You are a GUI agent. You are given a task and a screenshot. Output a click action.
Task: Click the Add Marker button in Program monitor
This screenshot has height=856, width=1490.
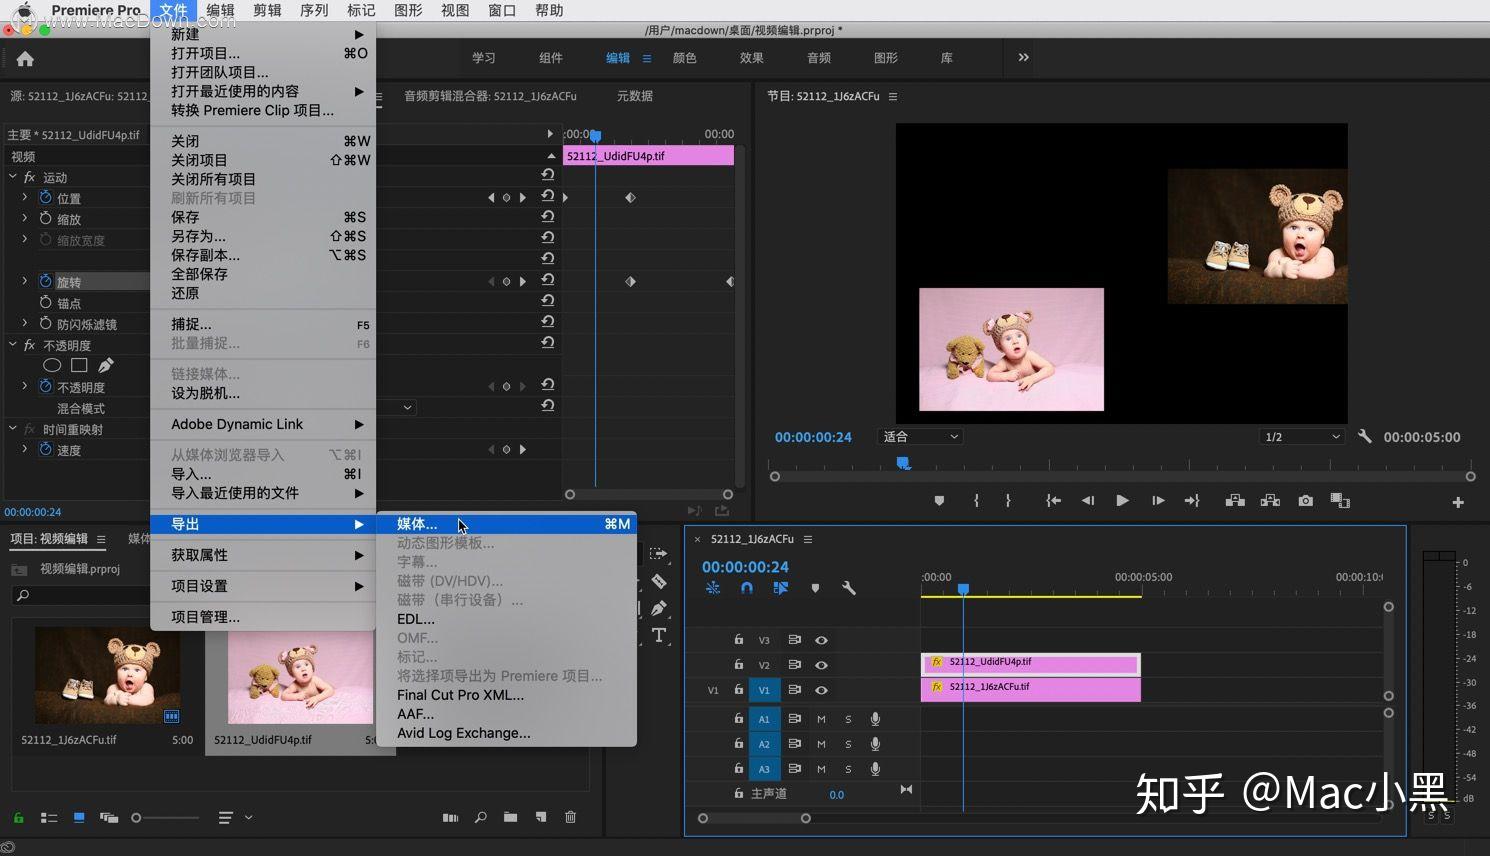939,501
